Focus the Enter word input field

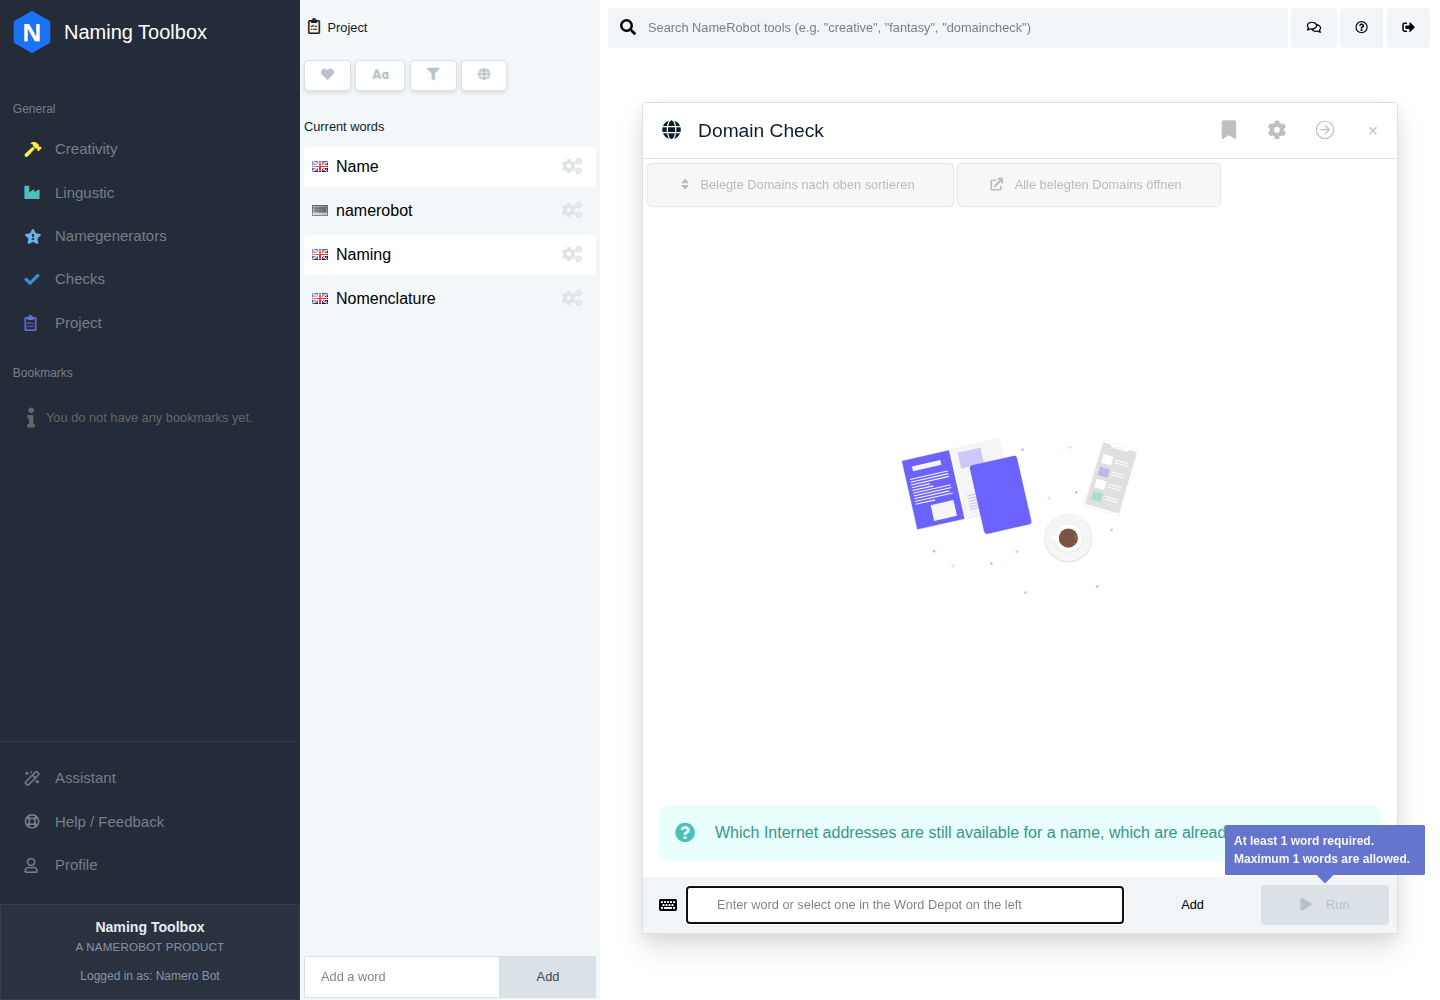pos(905,905)
